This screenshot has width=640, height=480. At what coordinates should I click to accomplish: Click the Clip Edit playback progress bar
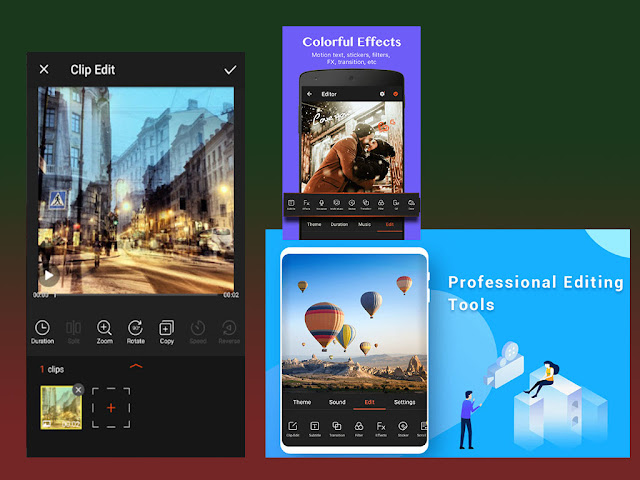tap(136, 295)
